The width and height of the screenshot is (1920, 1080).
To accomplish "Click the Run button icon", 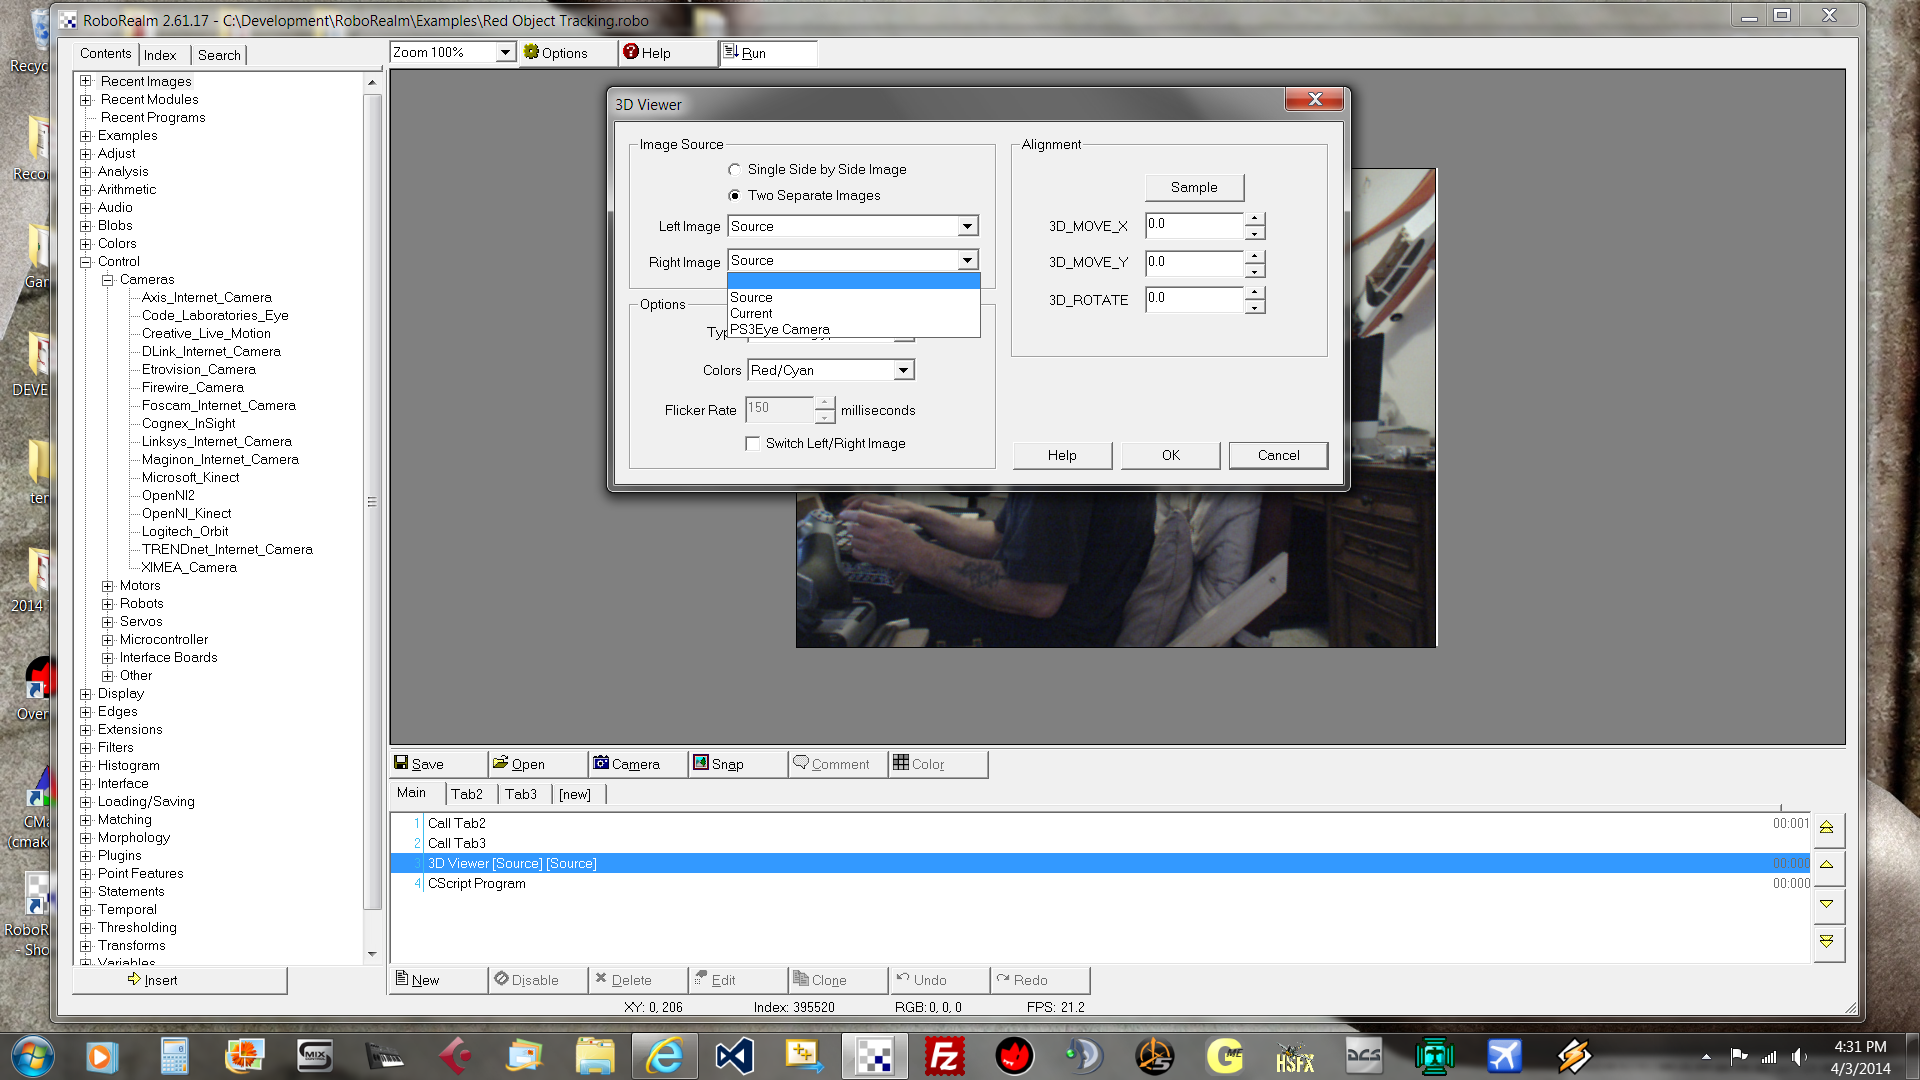I will click(731, 52).
